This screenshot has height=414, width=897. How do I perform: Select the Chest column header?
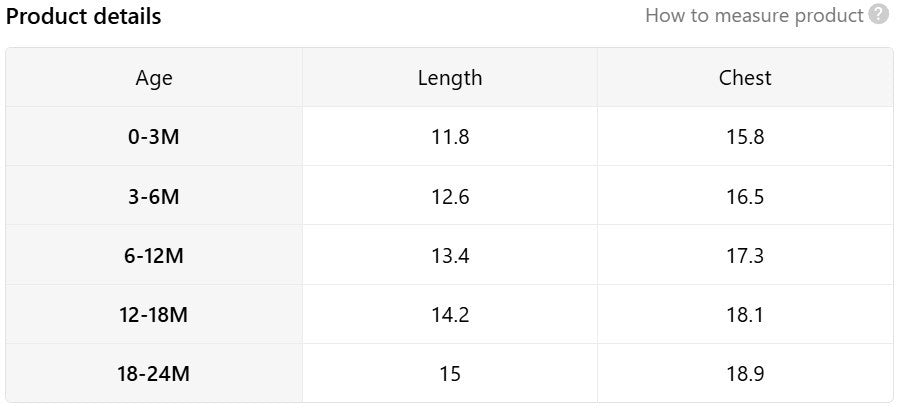pos(745,78)
